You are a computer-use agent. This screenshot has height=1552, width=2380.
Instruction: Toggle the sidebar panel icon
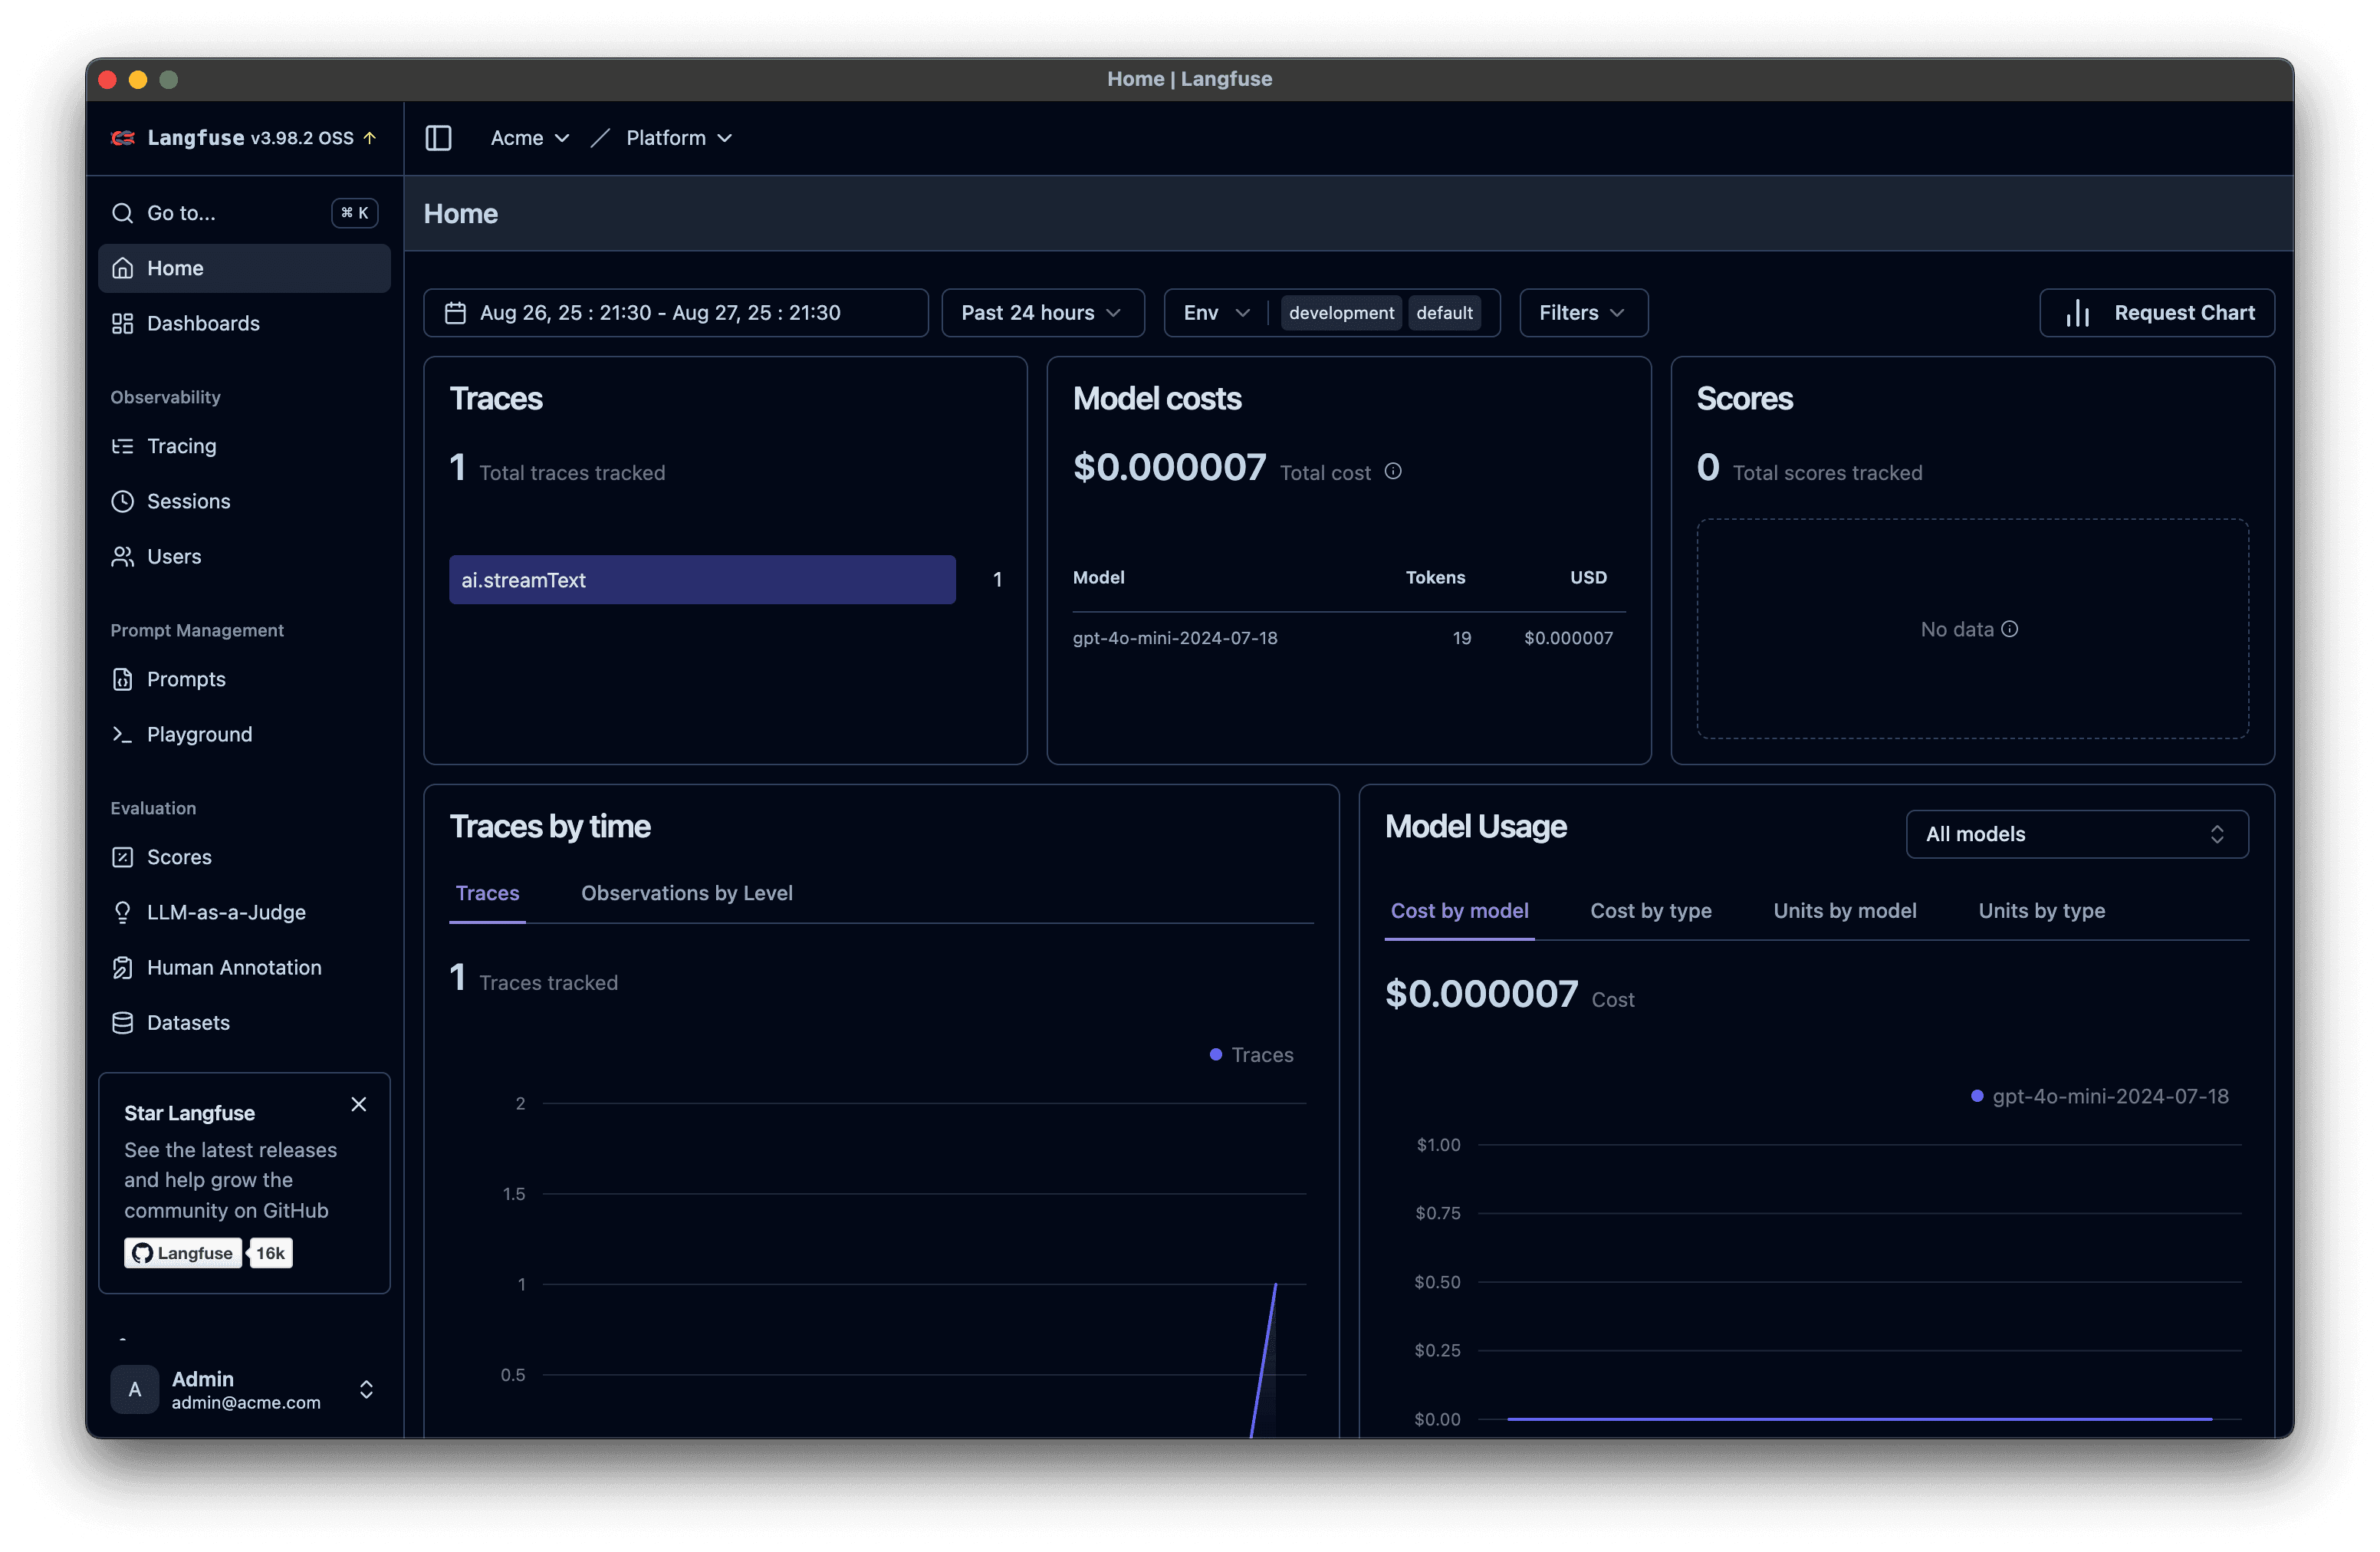tap(438, 138)
